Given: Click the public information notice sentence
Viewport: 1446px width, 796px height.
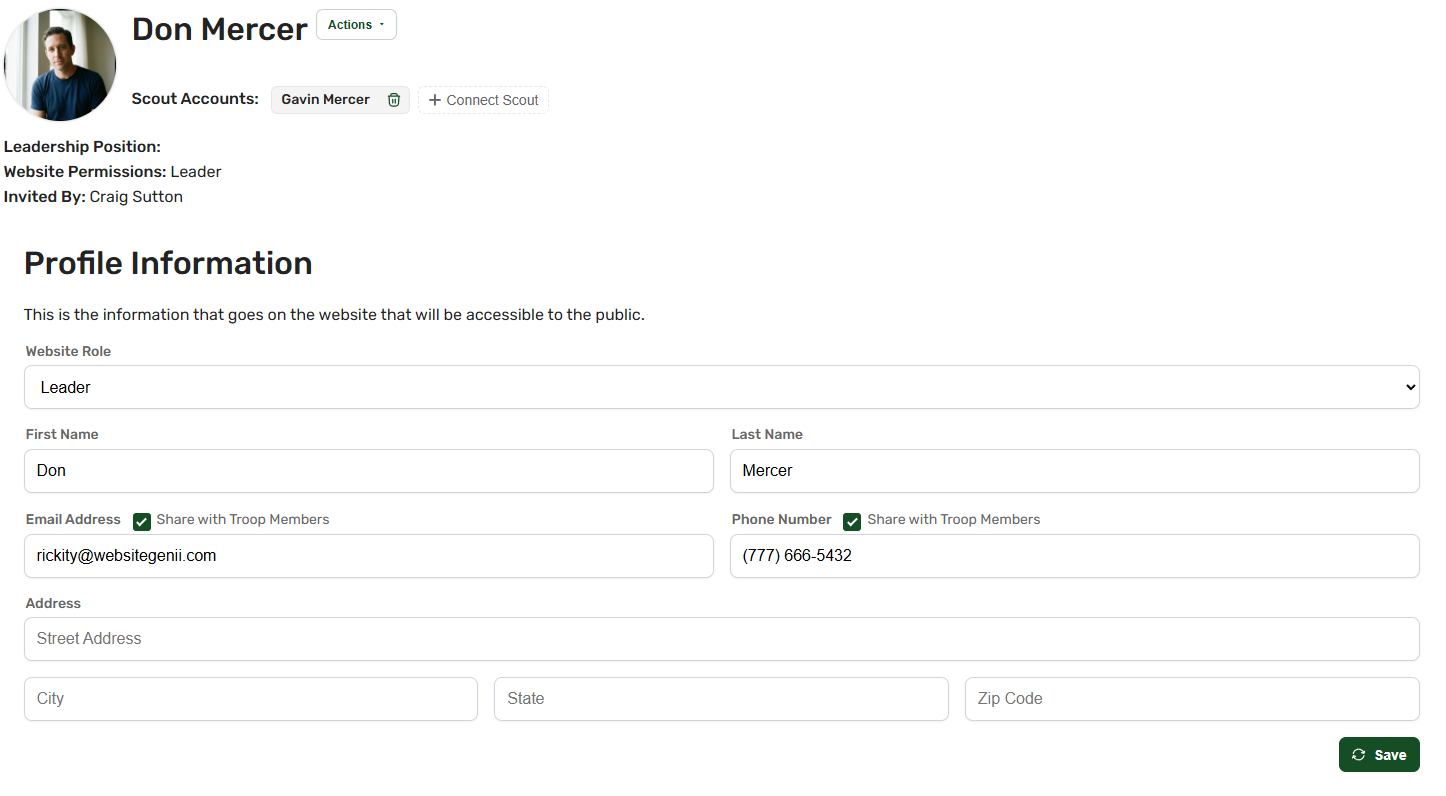Looking at the screenshot, I should 334,315.
